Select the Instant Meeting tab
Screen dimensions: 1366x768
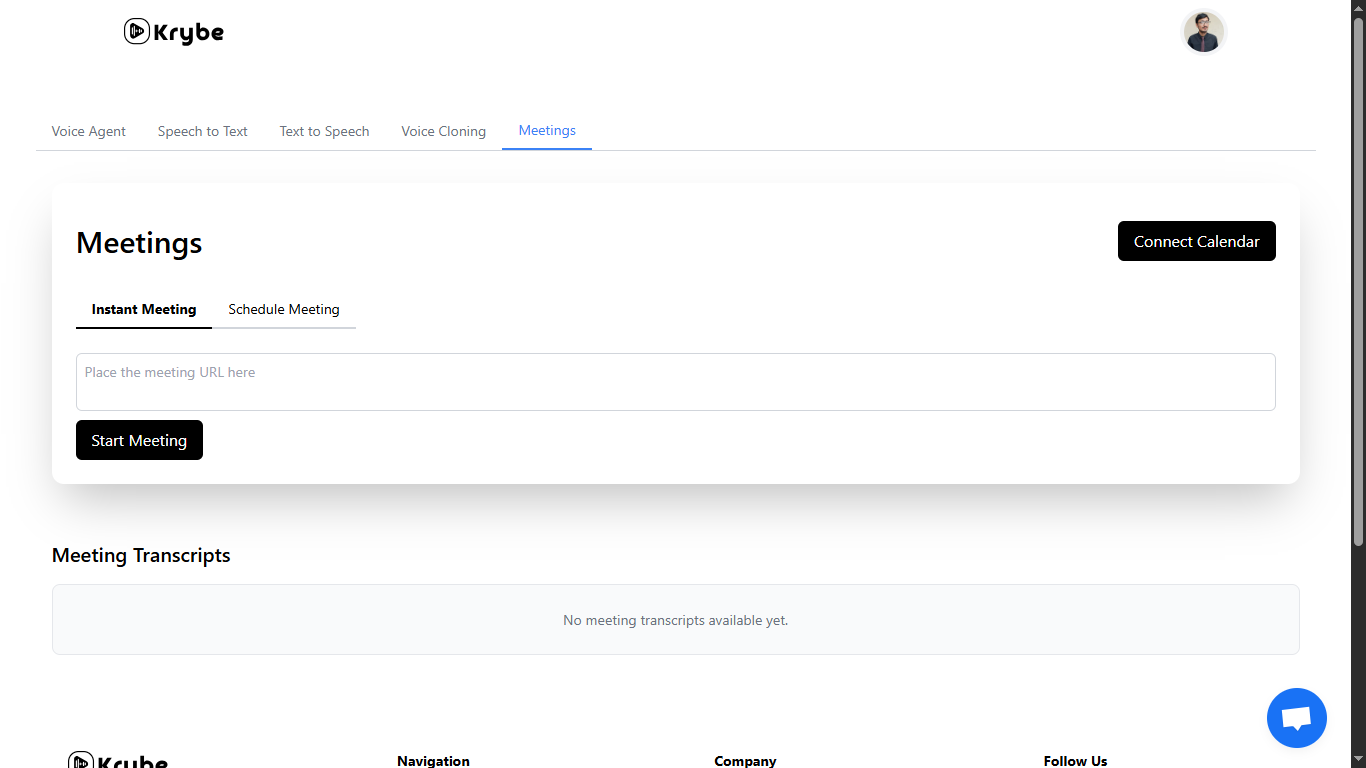pyautogui.click(x=144, y=309)
